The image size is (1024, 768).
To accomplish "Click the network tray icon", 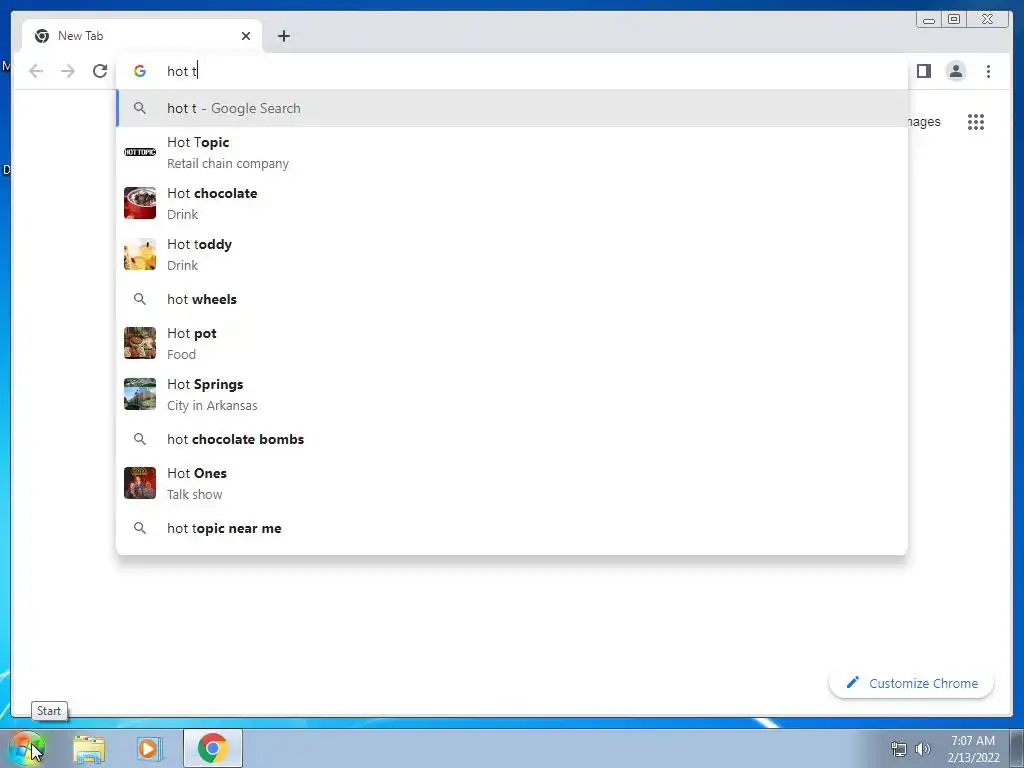I will point(899,749).
